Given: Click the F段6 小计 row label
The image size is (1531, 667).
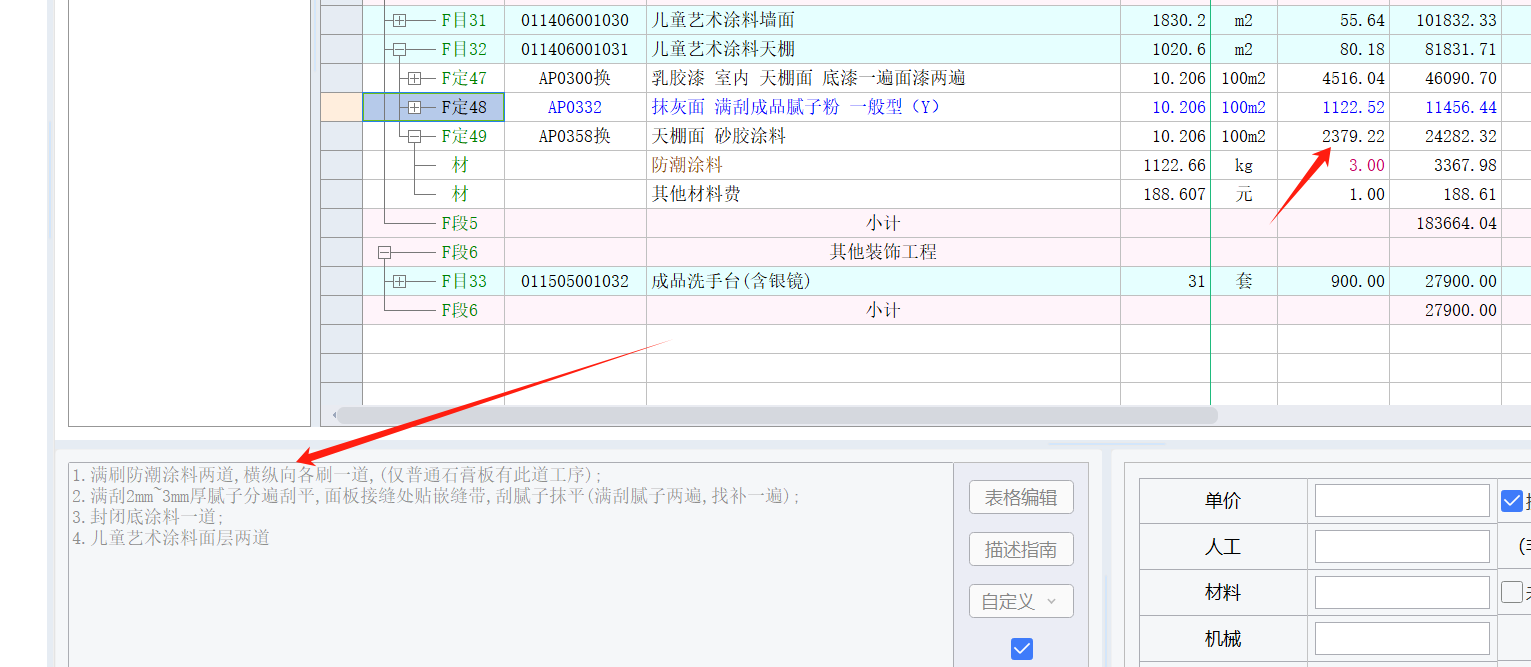Looking at the screenshot, I should [x=883, y=310].
